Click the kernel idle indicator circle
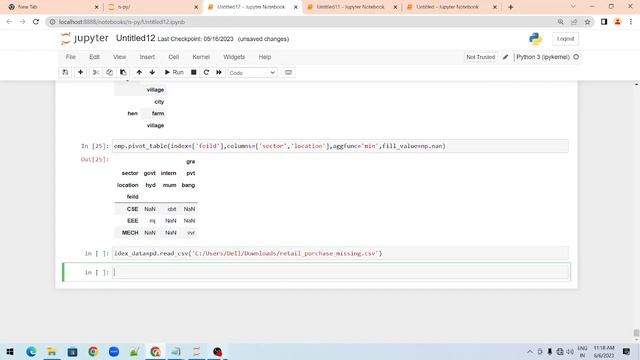Screen dimensions: 640x360 [576, 57]
